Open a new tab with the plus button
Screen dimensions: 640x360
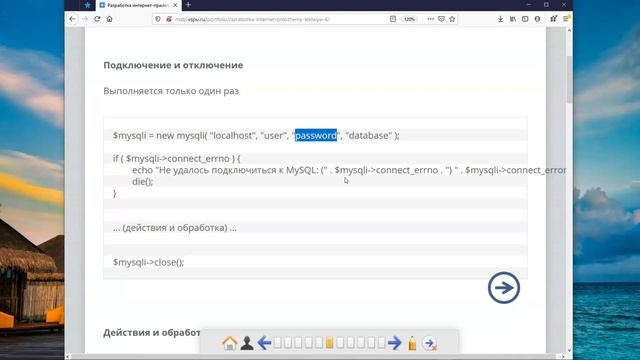[x=188, y=5]
